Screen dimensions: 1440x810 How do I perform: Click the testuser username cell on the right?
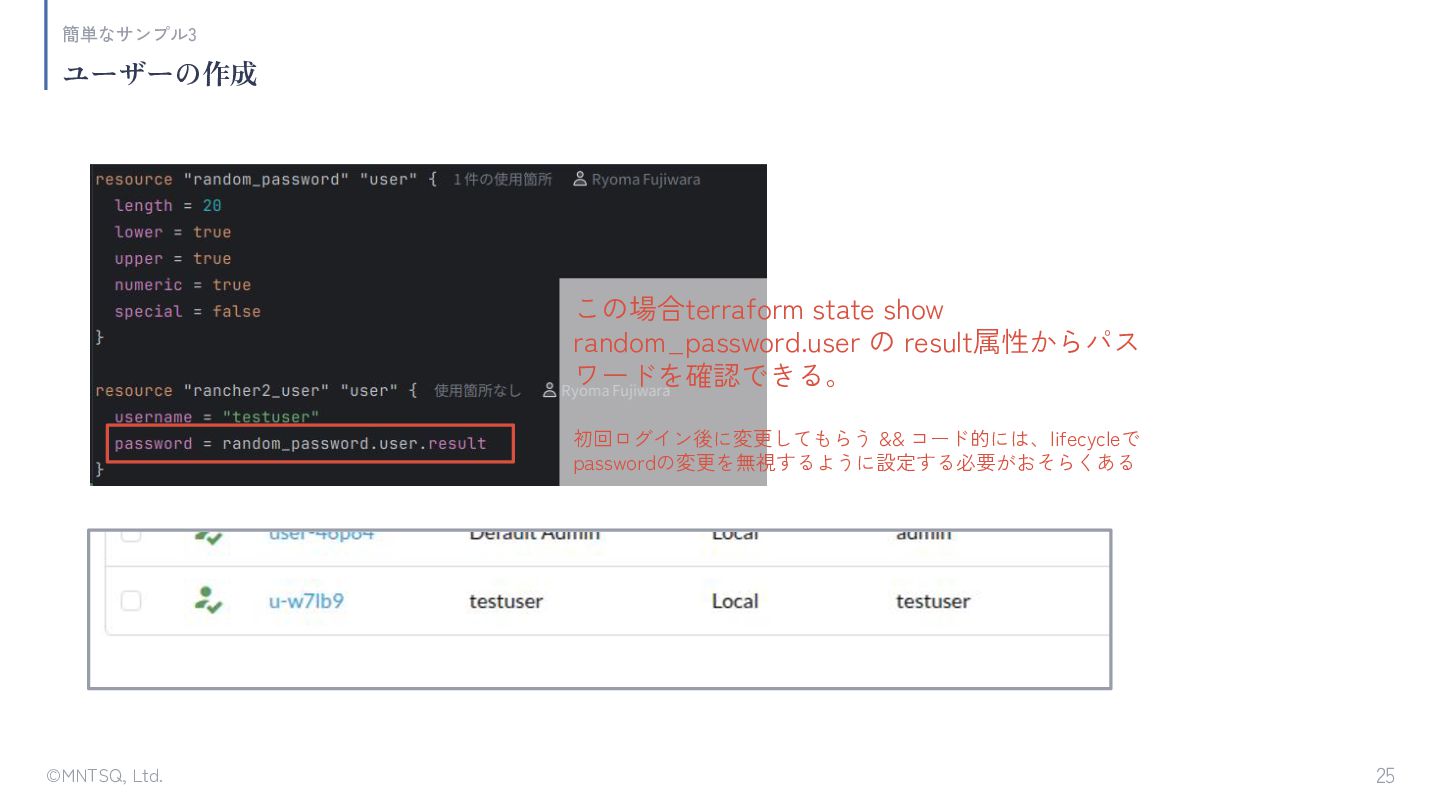click(x=933, y=601)
